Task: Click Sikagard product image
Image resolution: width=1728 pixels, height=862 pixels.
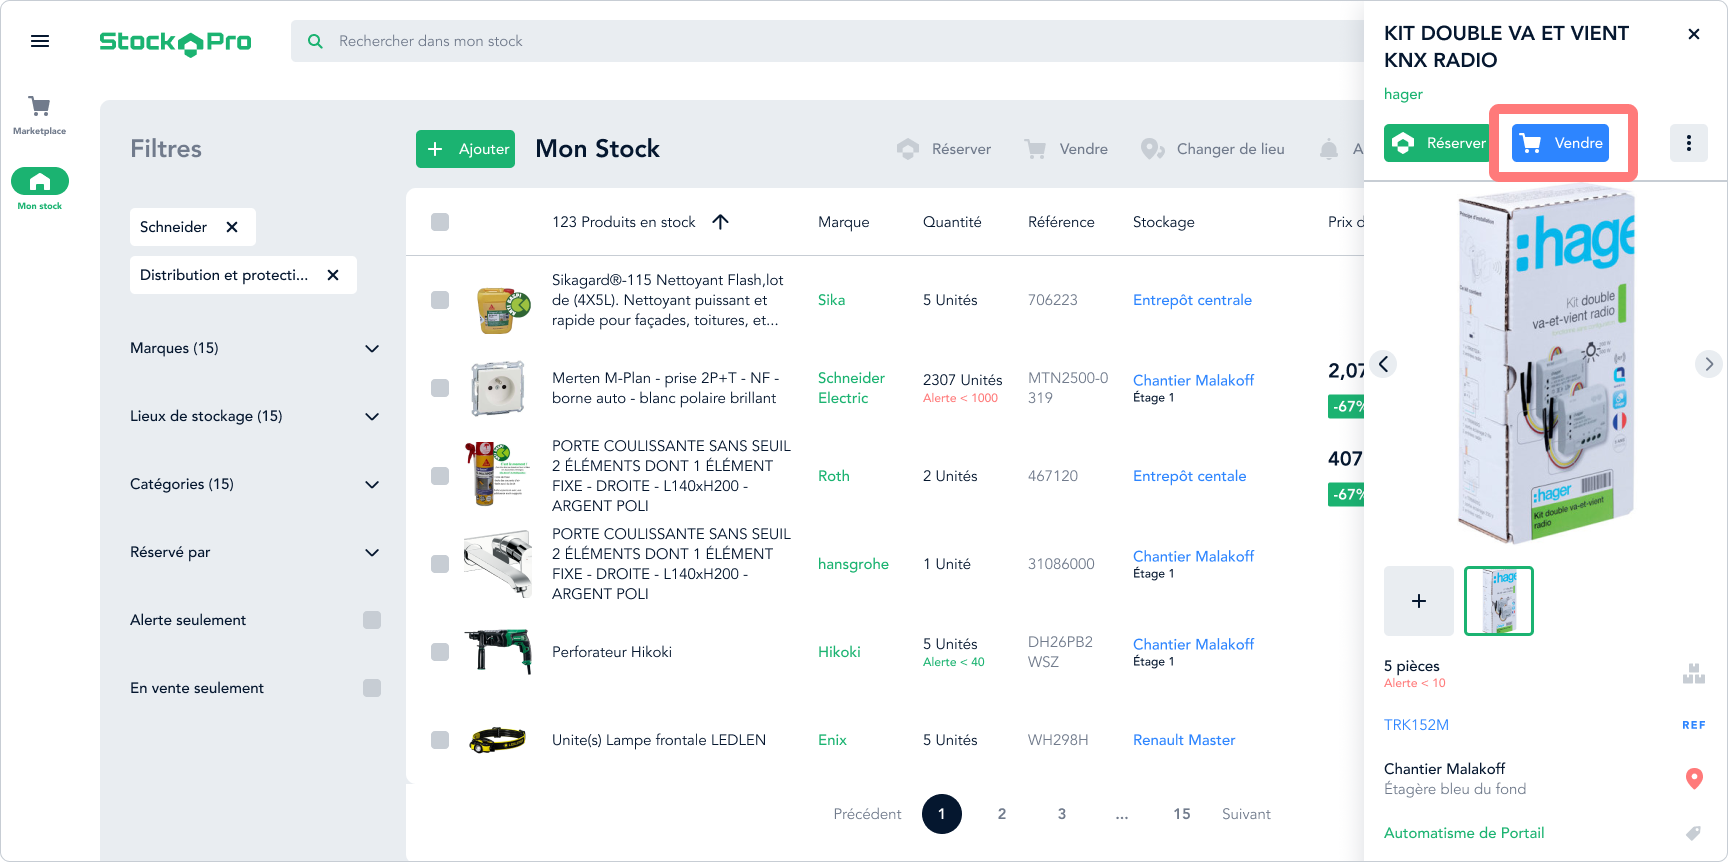Action: 503,310
